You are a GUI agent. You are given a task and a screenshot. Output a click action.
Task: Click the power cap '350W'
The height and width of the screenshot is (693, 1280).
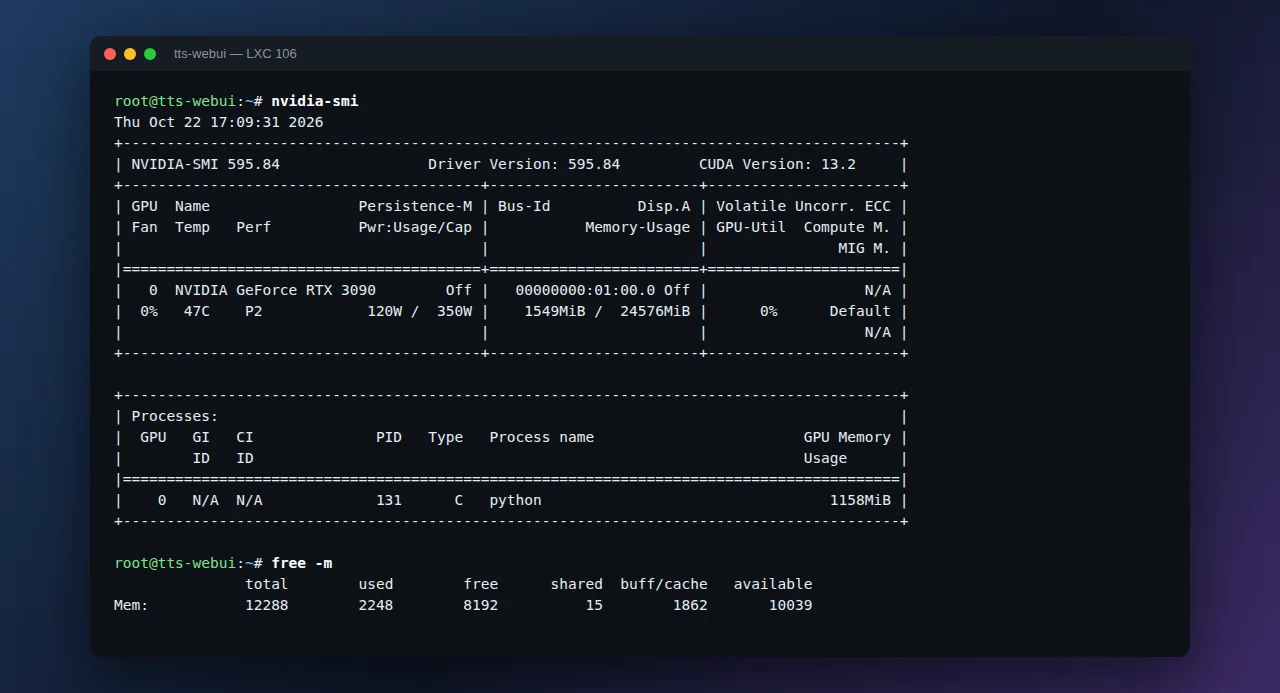coord(454,311)
